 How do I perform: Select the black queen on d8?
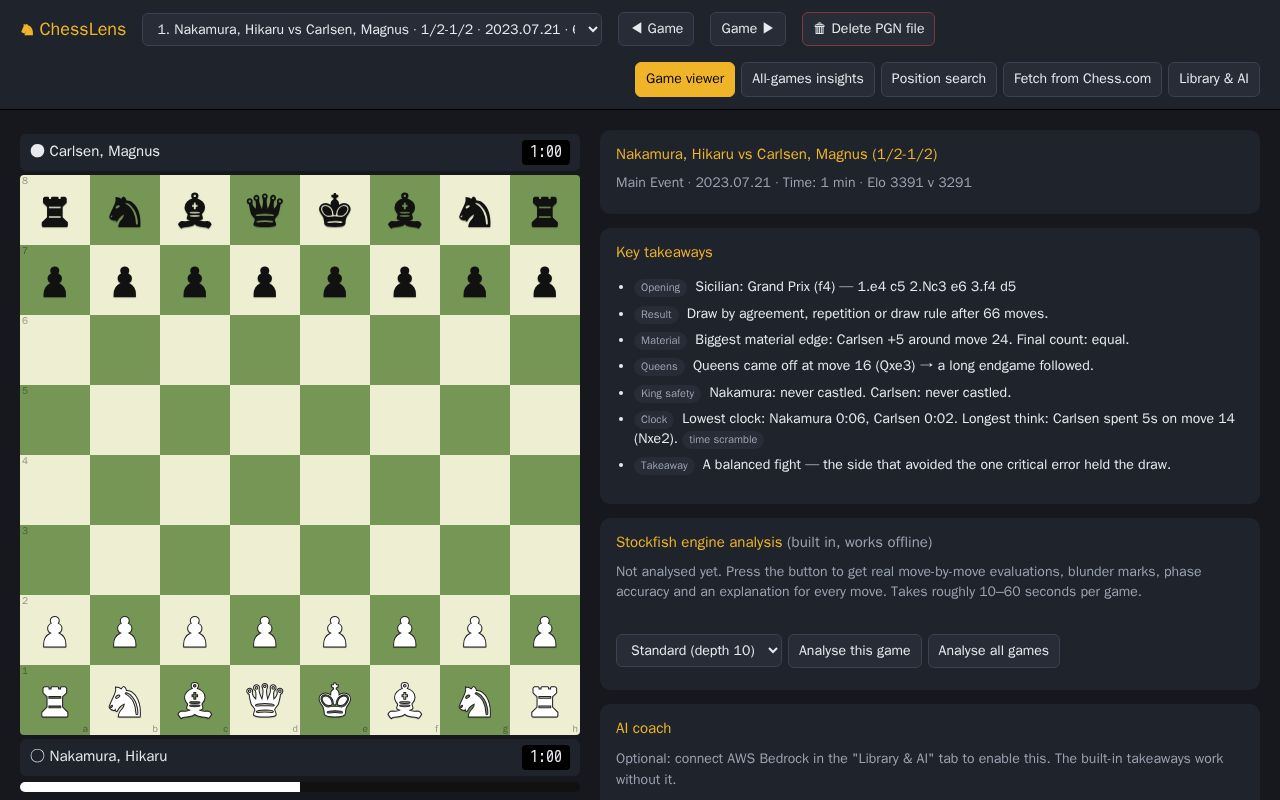265,210
